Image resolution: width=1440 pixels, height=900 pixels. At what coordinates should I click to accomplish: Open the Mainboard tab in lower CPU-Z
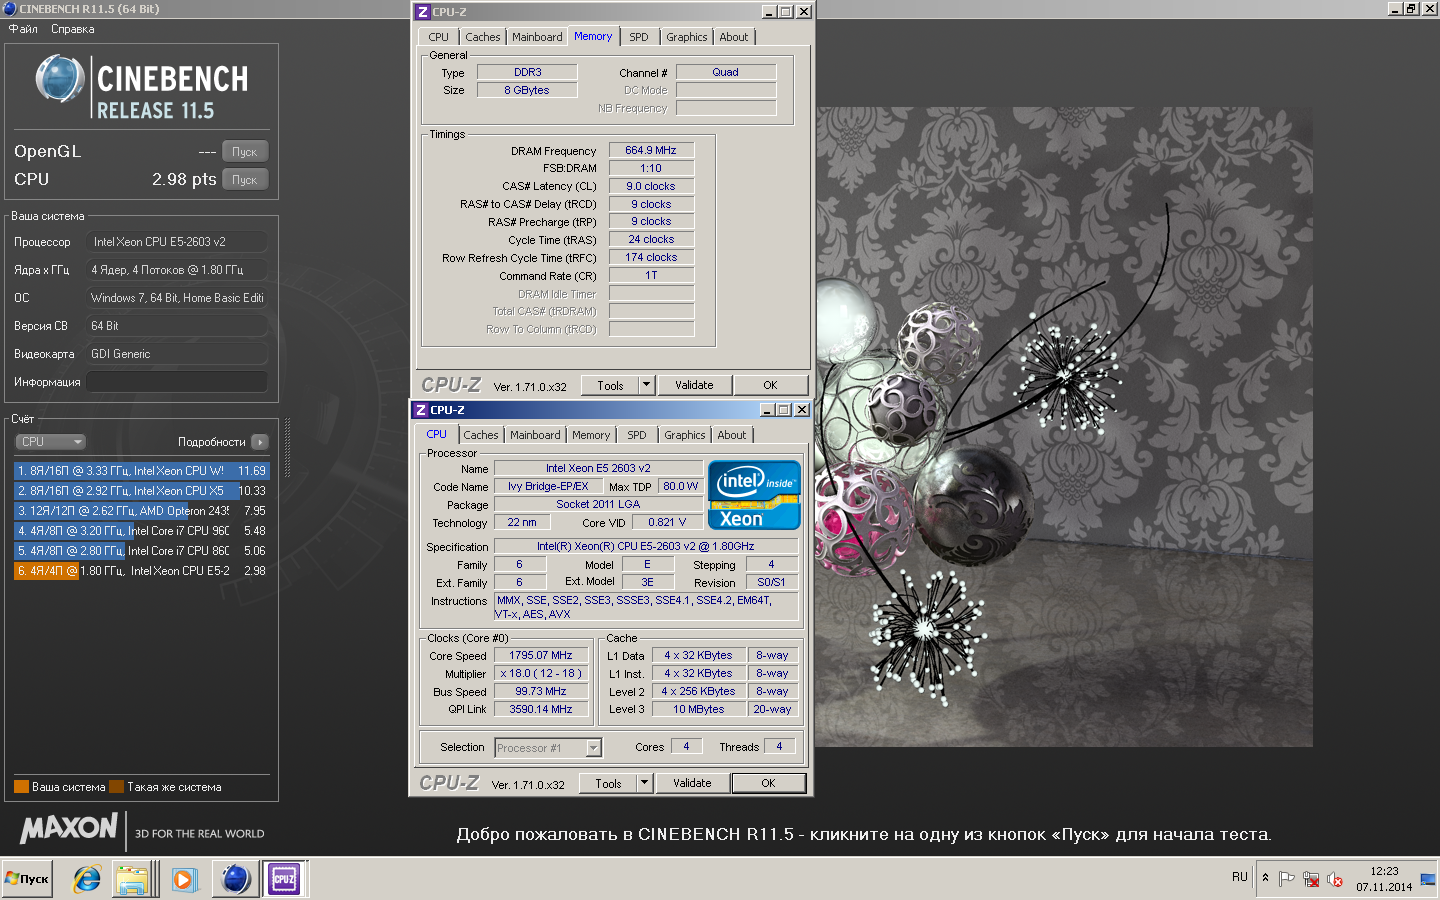click(535, 435)
